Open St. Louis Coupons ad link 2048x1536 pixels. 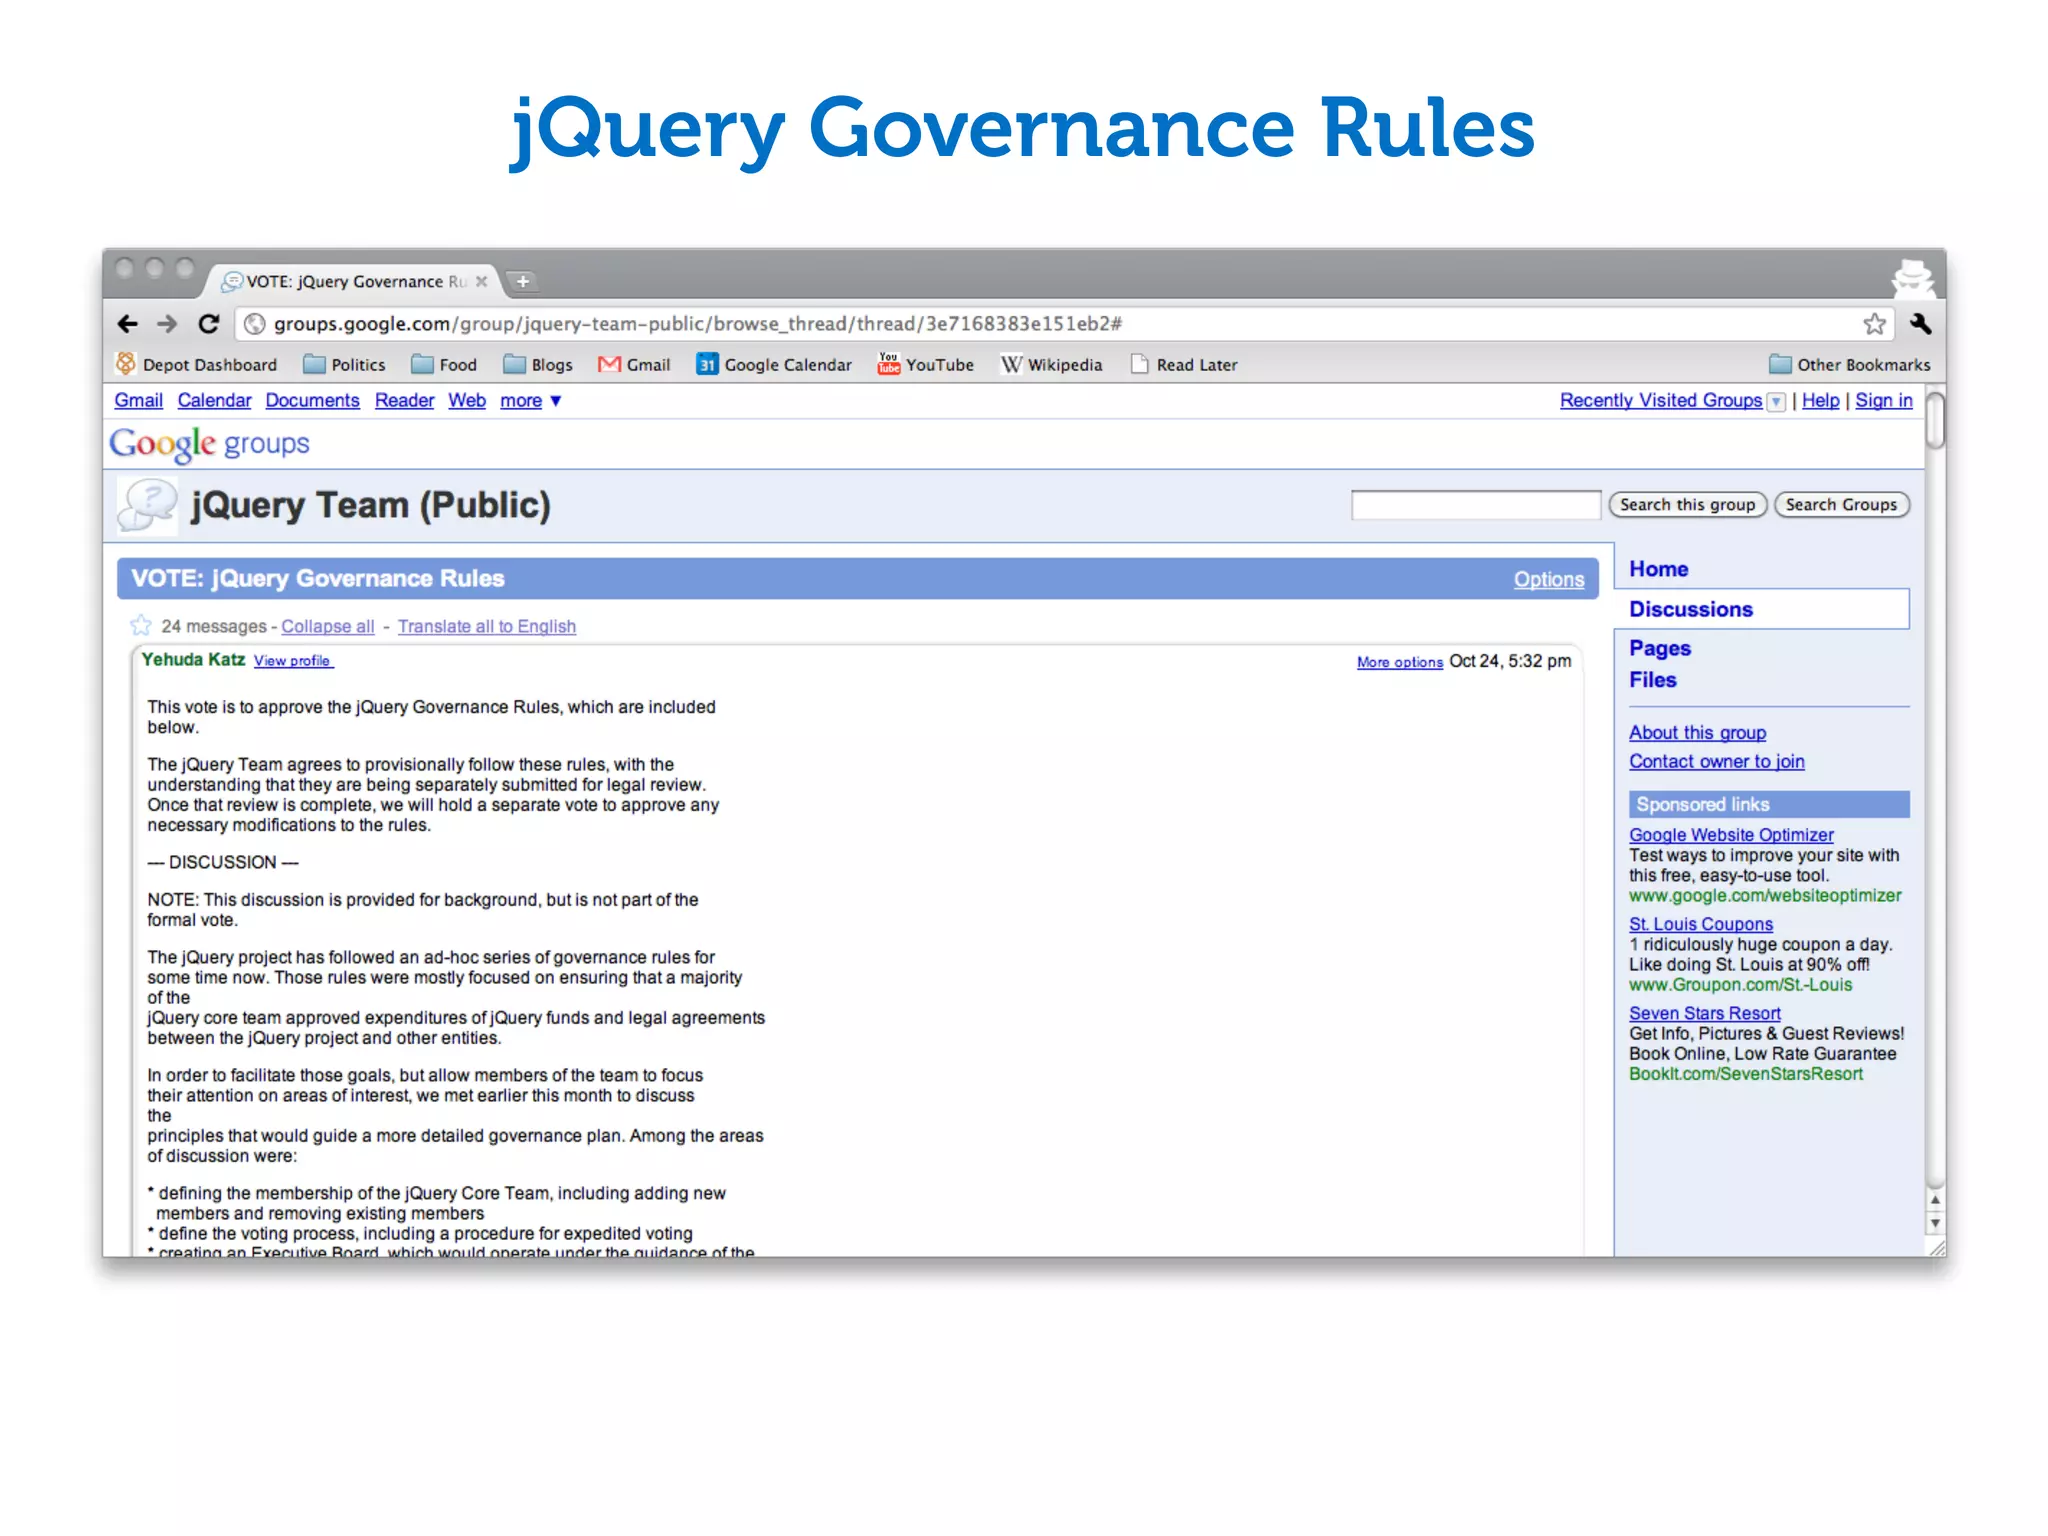(x=1700, y=924)
